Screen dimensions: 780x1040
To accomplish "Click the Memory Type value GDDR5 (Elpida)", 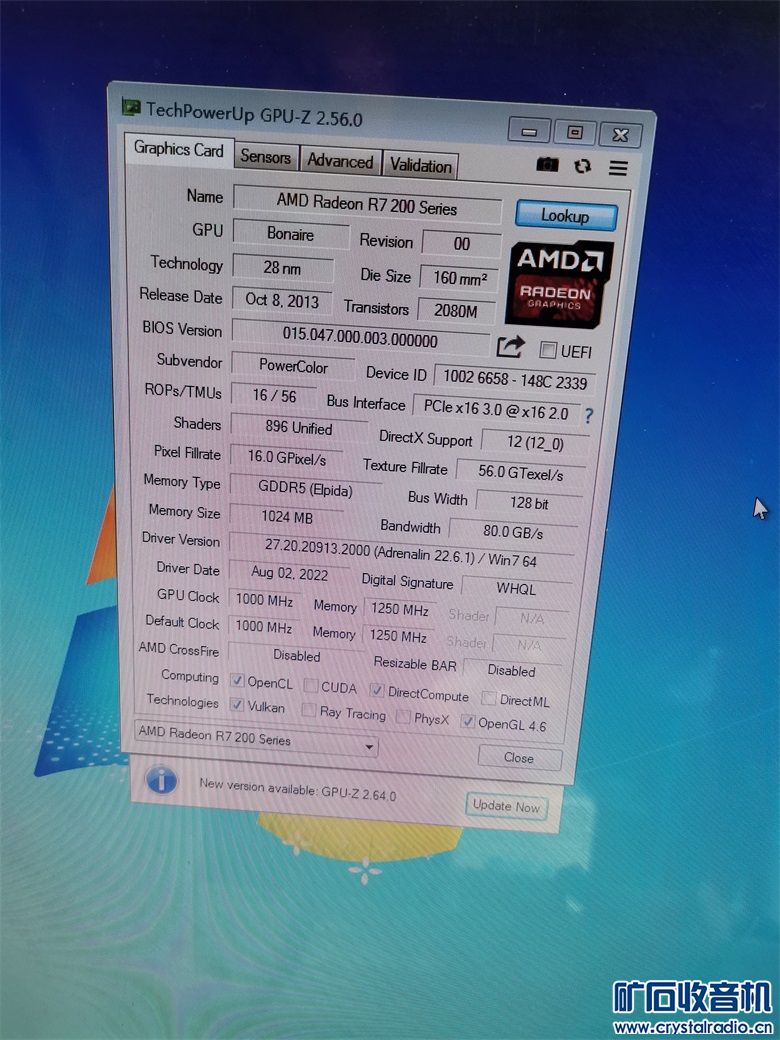I will [306, 489].
